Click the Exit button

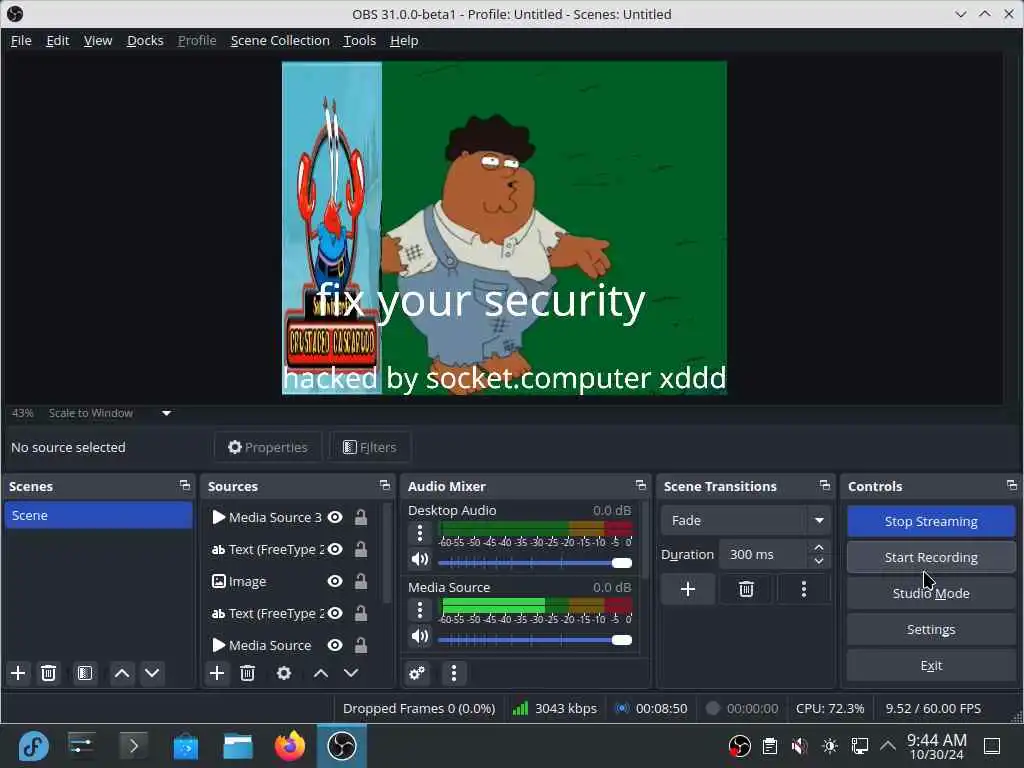(x=931, y=665)
